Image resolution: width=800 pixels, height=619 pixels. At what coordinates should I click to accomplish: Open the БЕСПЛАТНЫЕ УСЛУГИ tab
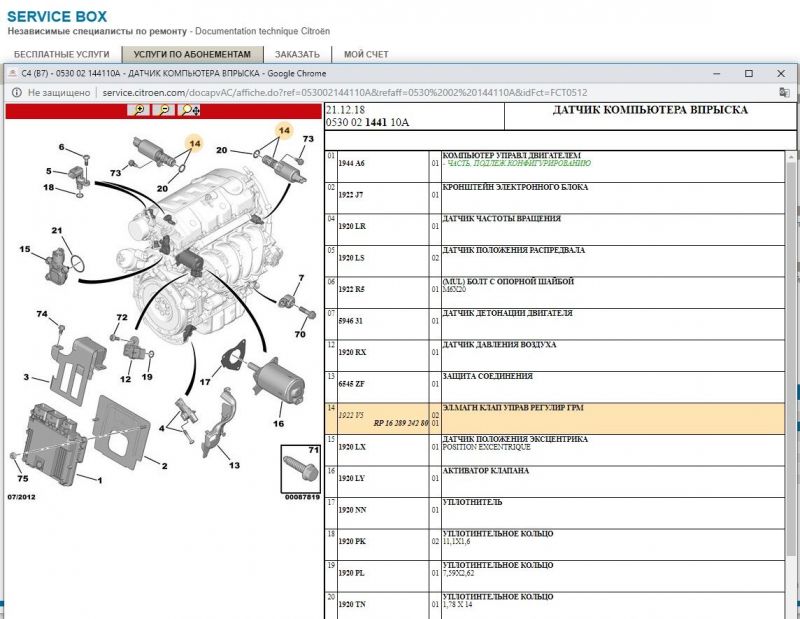[x=61, y=54]
